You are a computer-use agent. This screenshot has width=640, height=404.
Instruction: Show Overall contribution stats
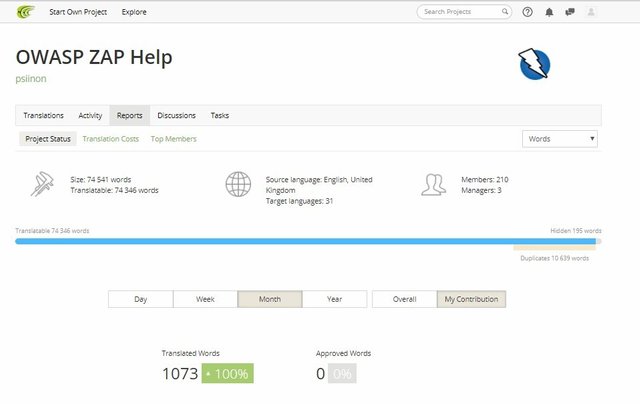click(404, 299)
